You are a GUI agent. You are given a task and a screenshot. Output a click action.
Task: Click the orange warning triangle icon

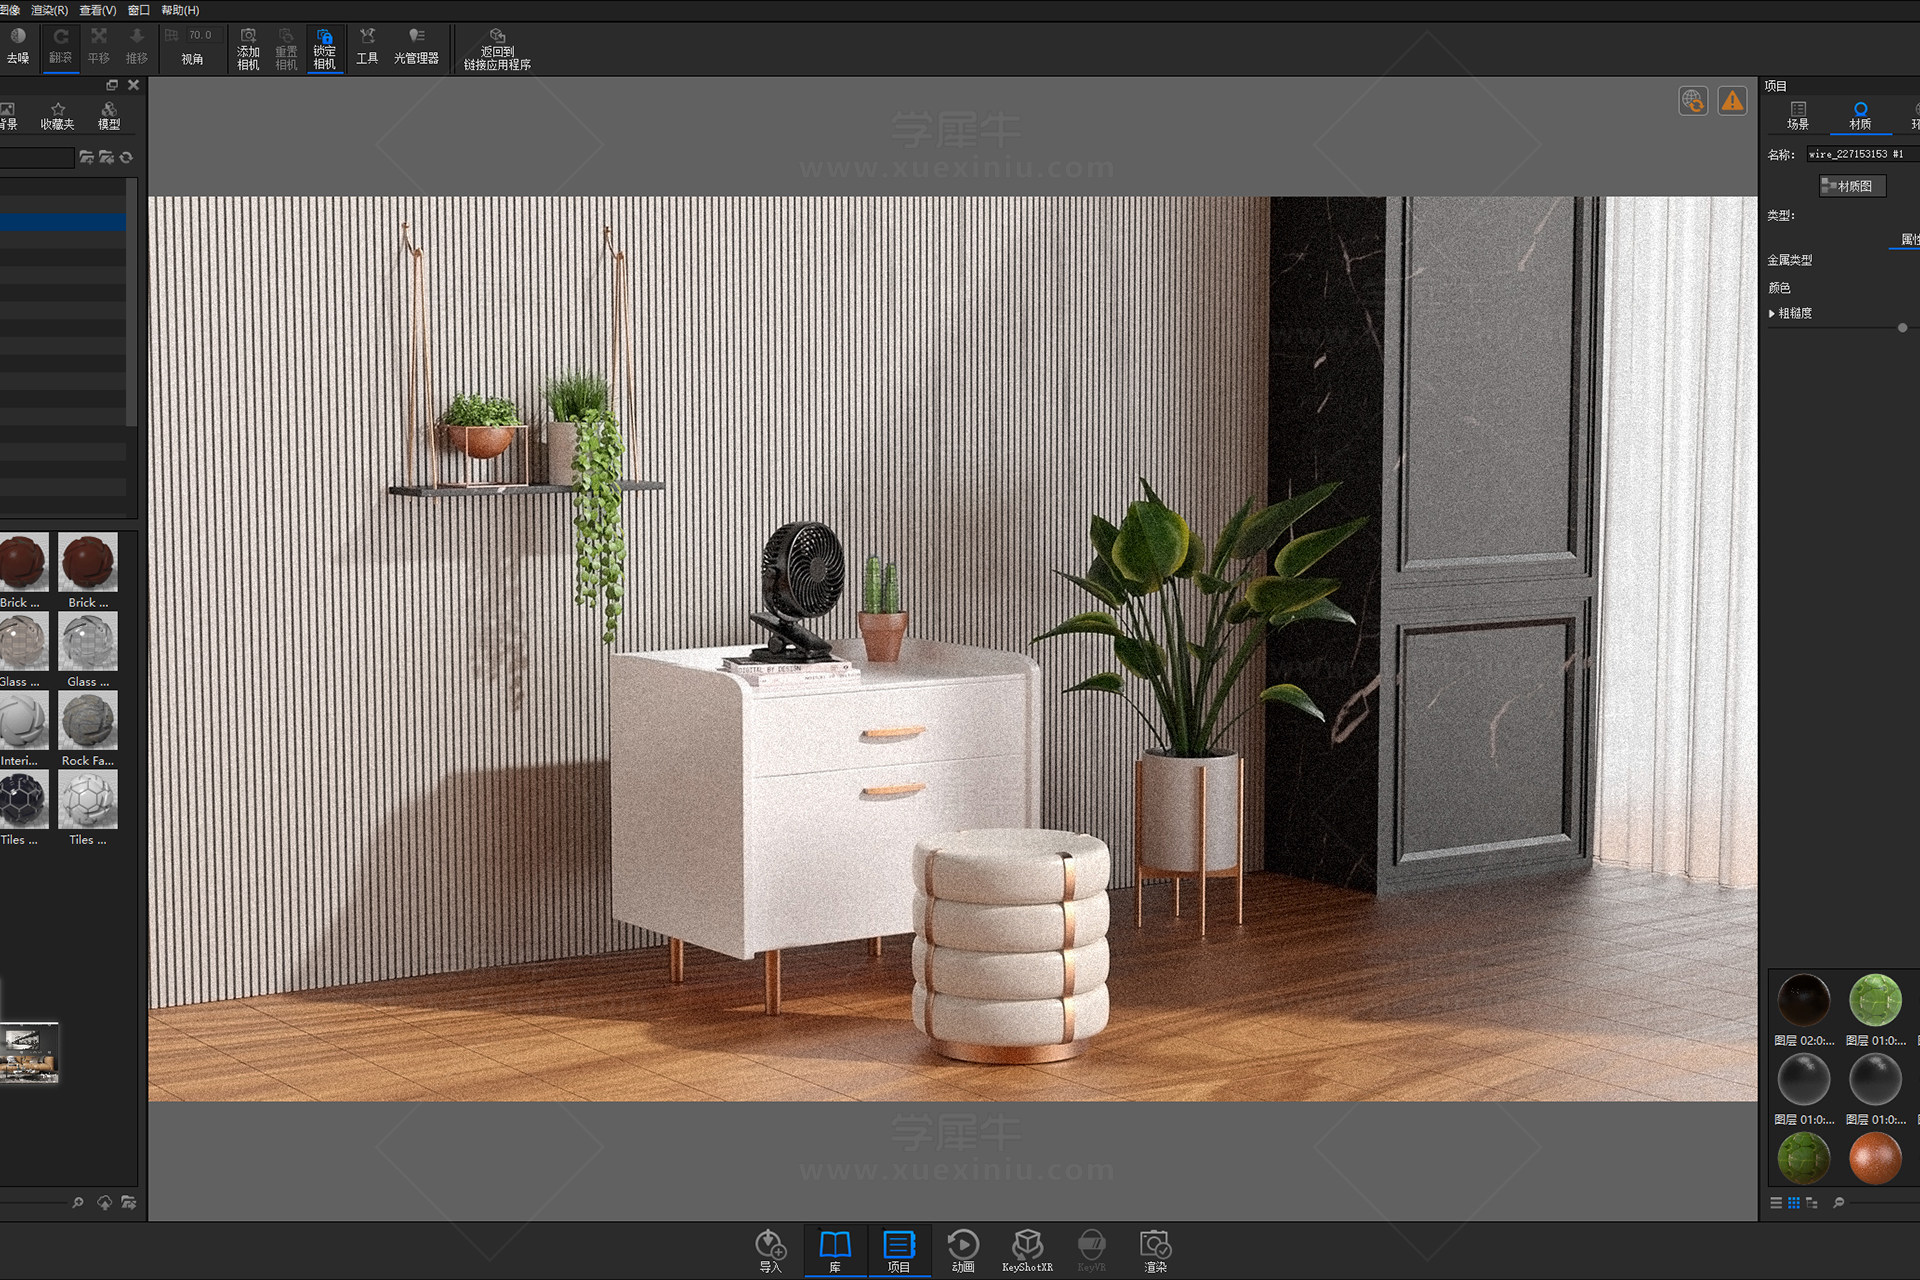(x=1732, y=101)
